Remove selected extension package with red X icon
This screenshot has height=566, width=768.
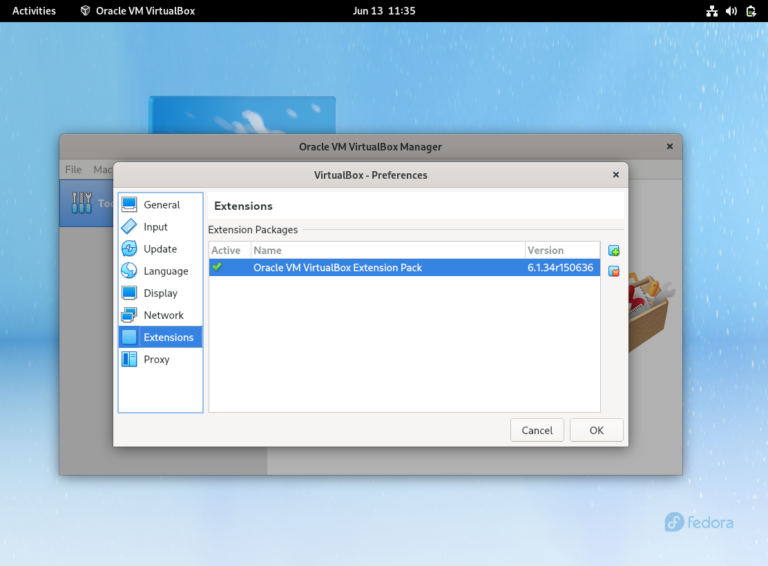click(x=614, y=271)
